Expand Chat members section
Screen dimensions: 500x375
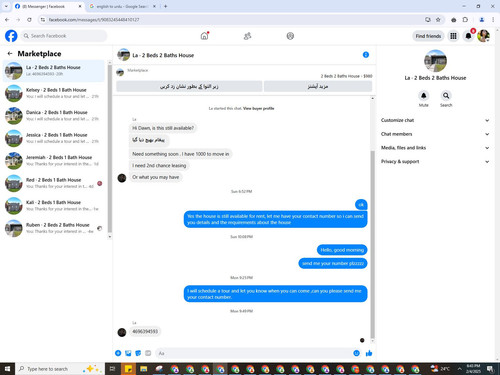pos(435,134)
